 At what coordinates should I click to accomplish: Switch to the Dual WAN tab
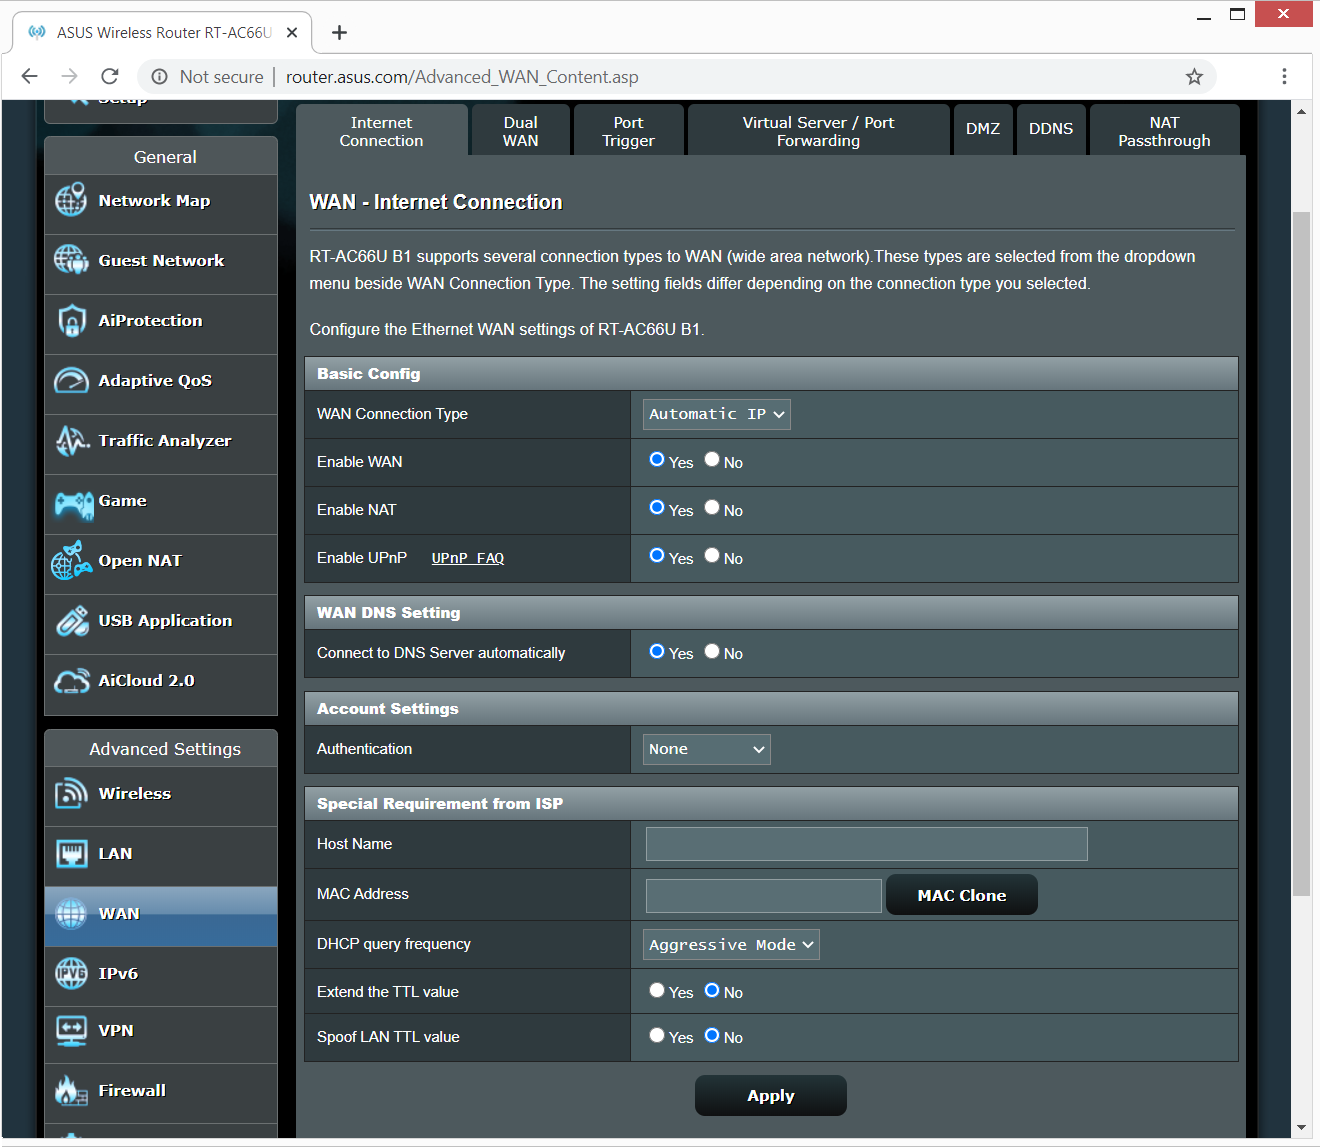click(x=520, y=131)
